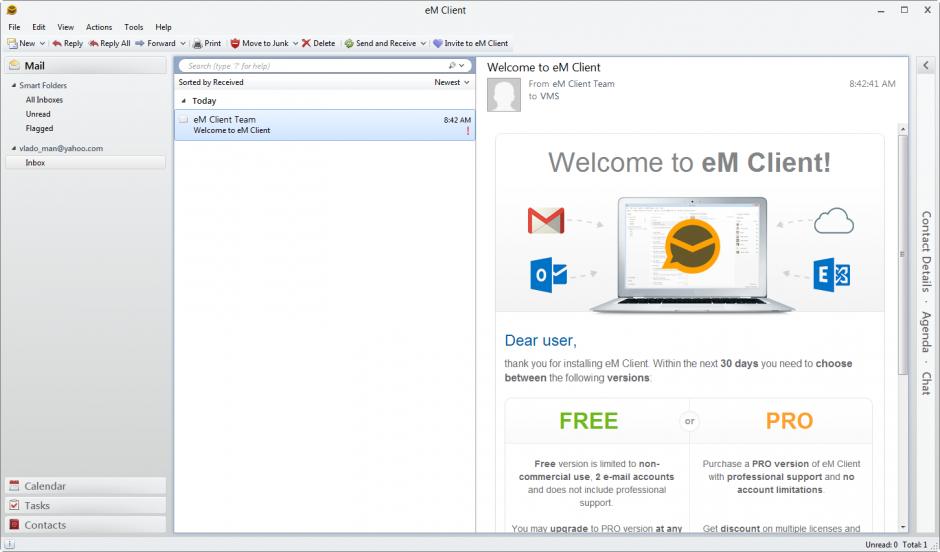Viewport: 940px width, 552px height.
Task: Expand the right sidebar chevron
Action: point(926,65)
